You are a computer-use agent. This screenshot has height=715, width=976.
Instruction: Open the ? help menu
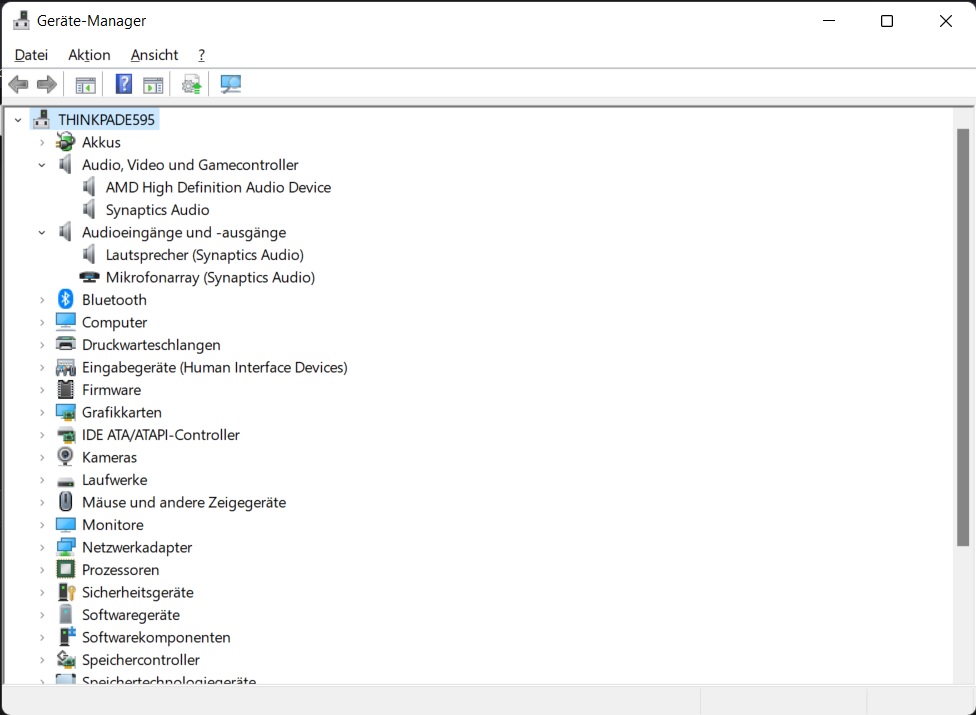point(201,55)
